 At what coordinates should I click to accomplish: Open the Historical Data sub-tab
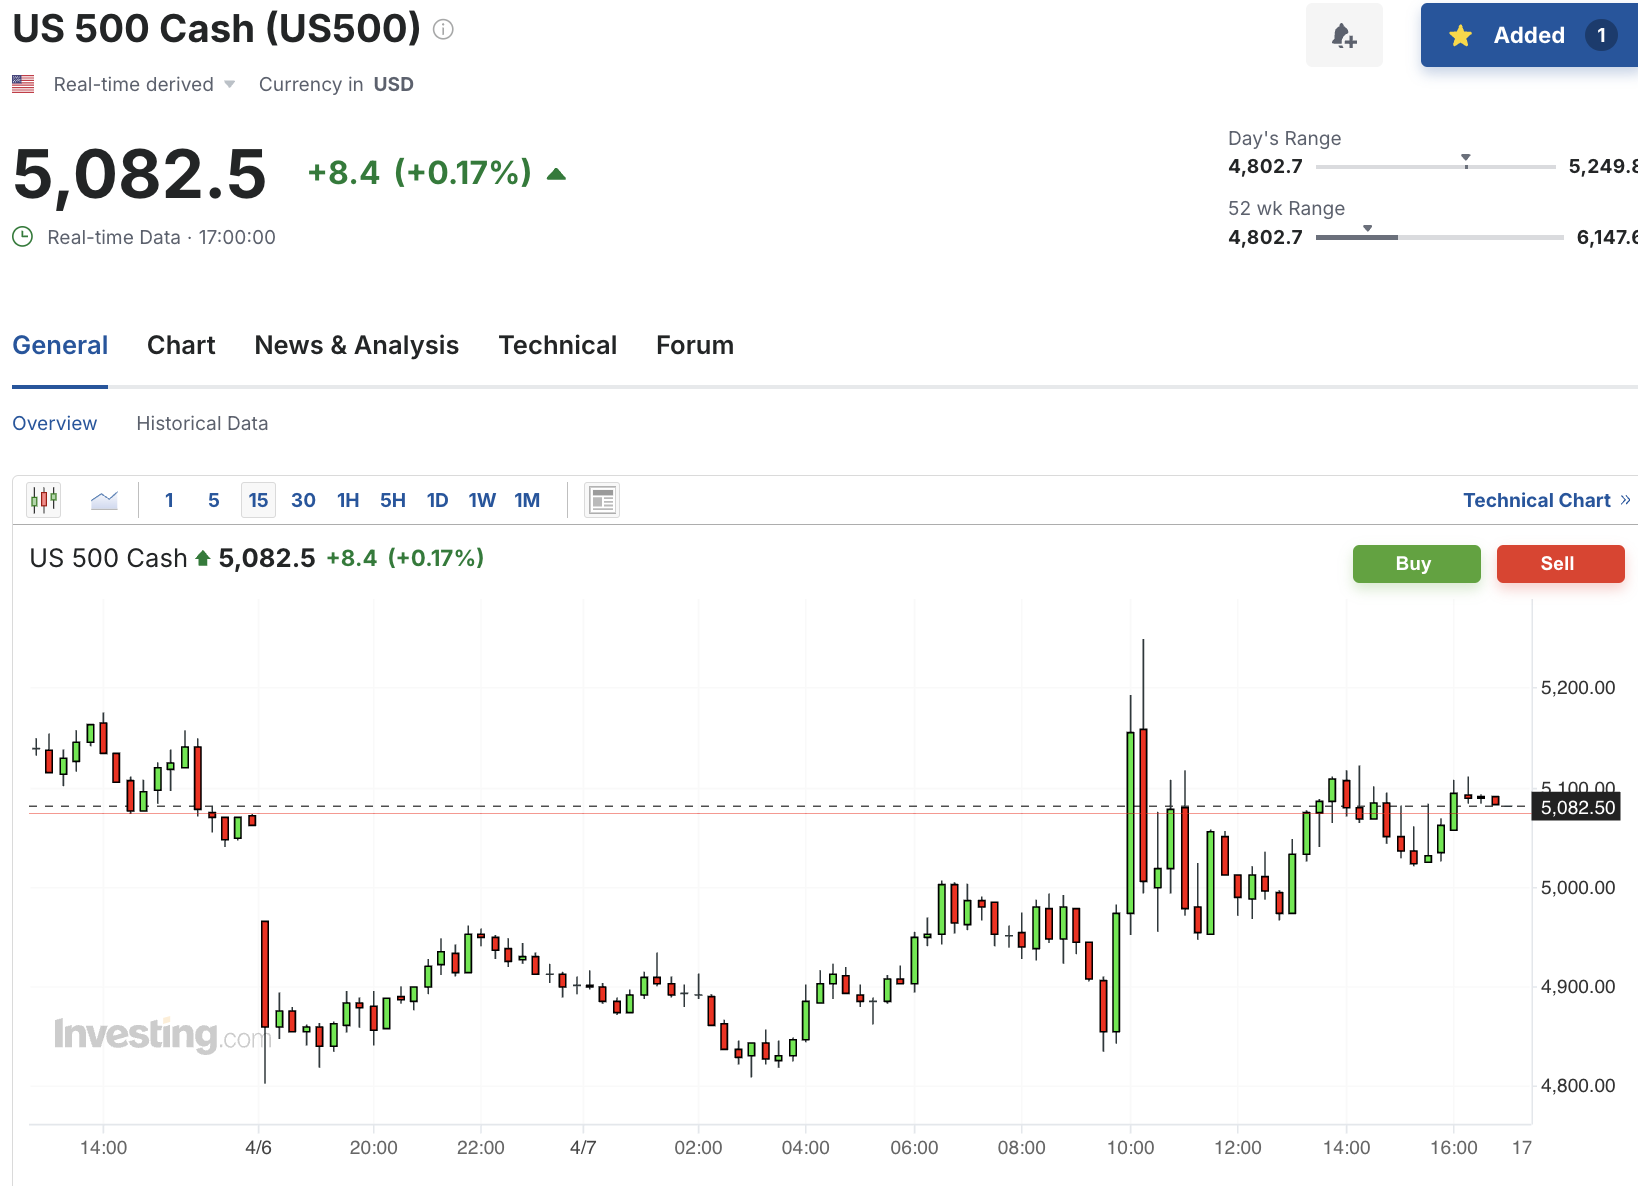coord(202,423)
